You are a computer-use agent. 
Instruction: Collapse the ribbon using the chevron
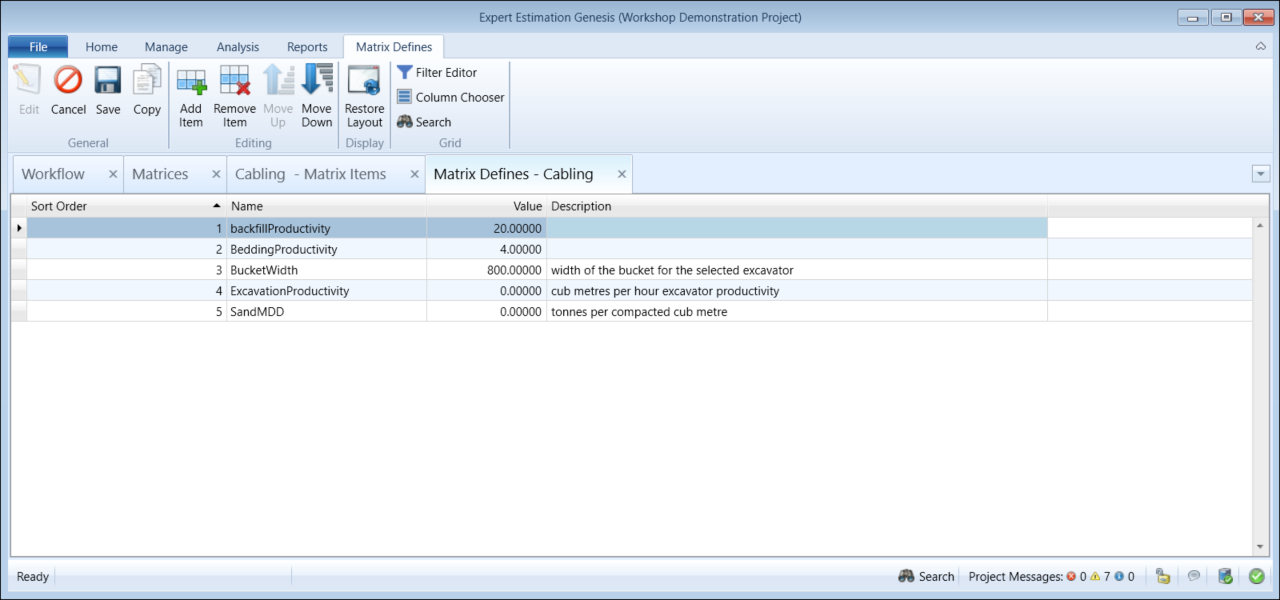click(1260, 47)
